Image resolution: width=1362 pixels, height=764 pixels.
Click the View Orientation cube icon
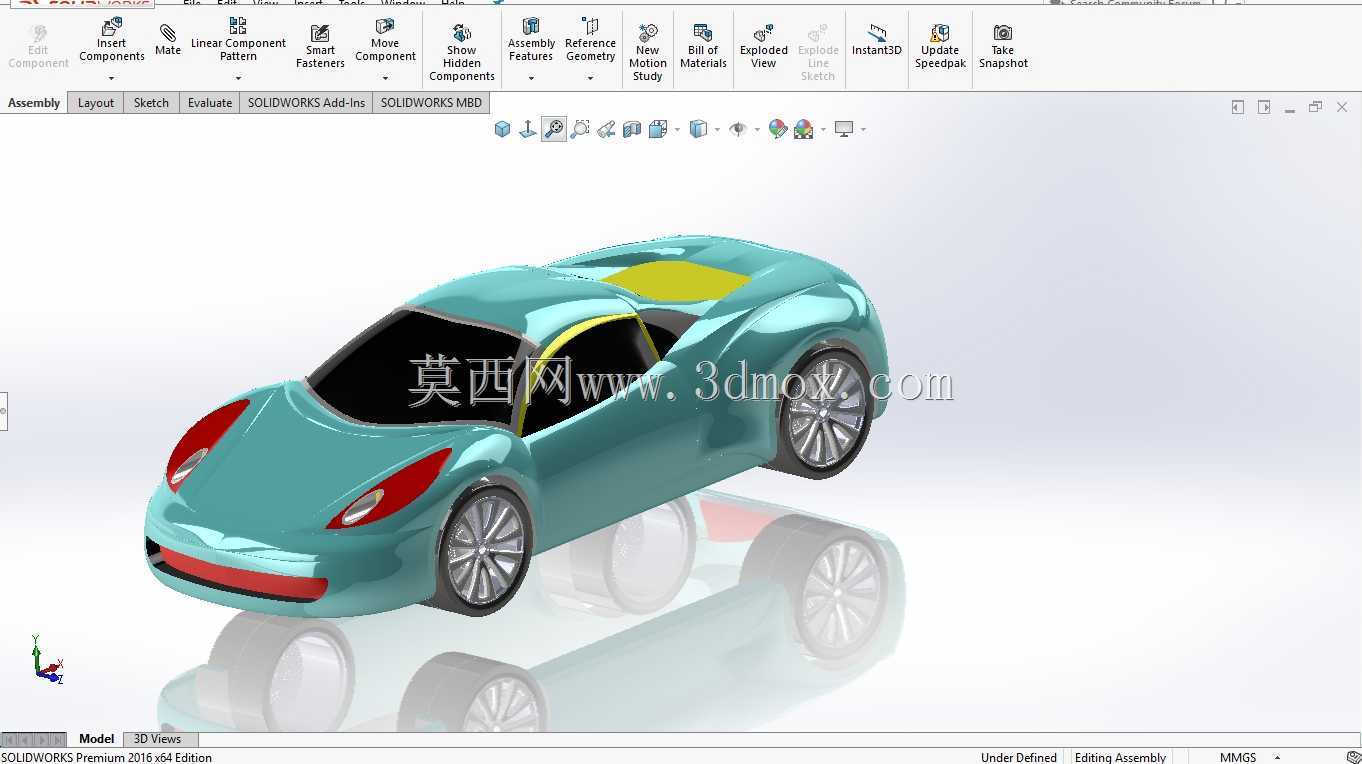503,129
